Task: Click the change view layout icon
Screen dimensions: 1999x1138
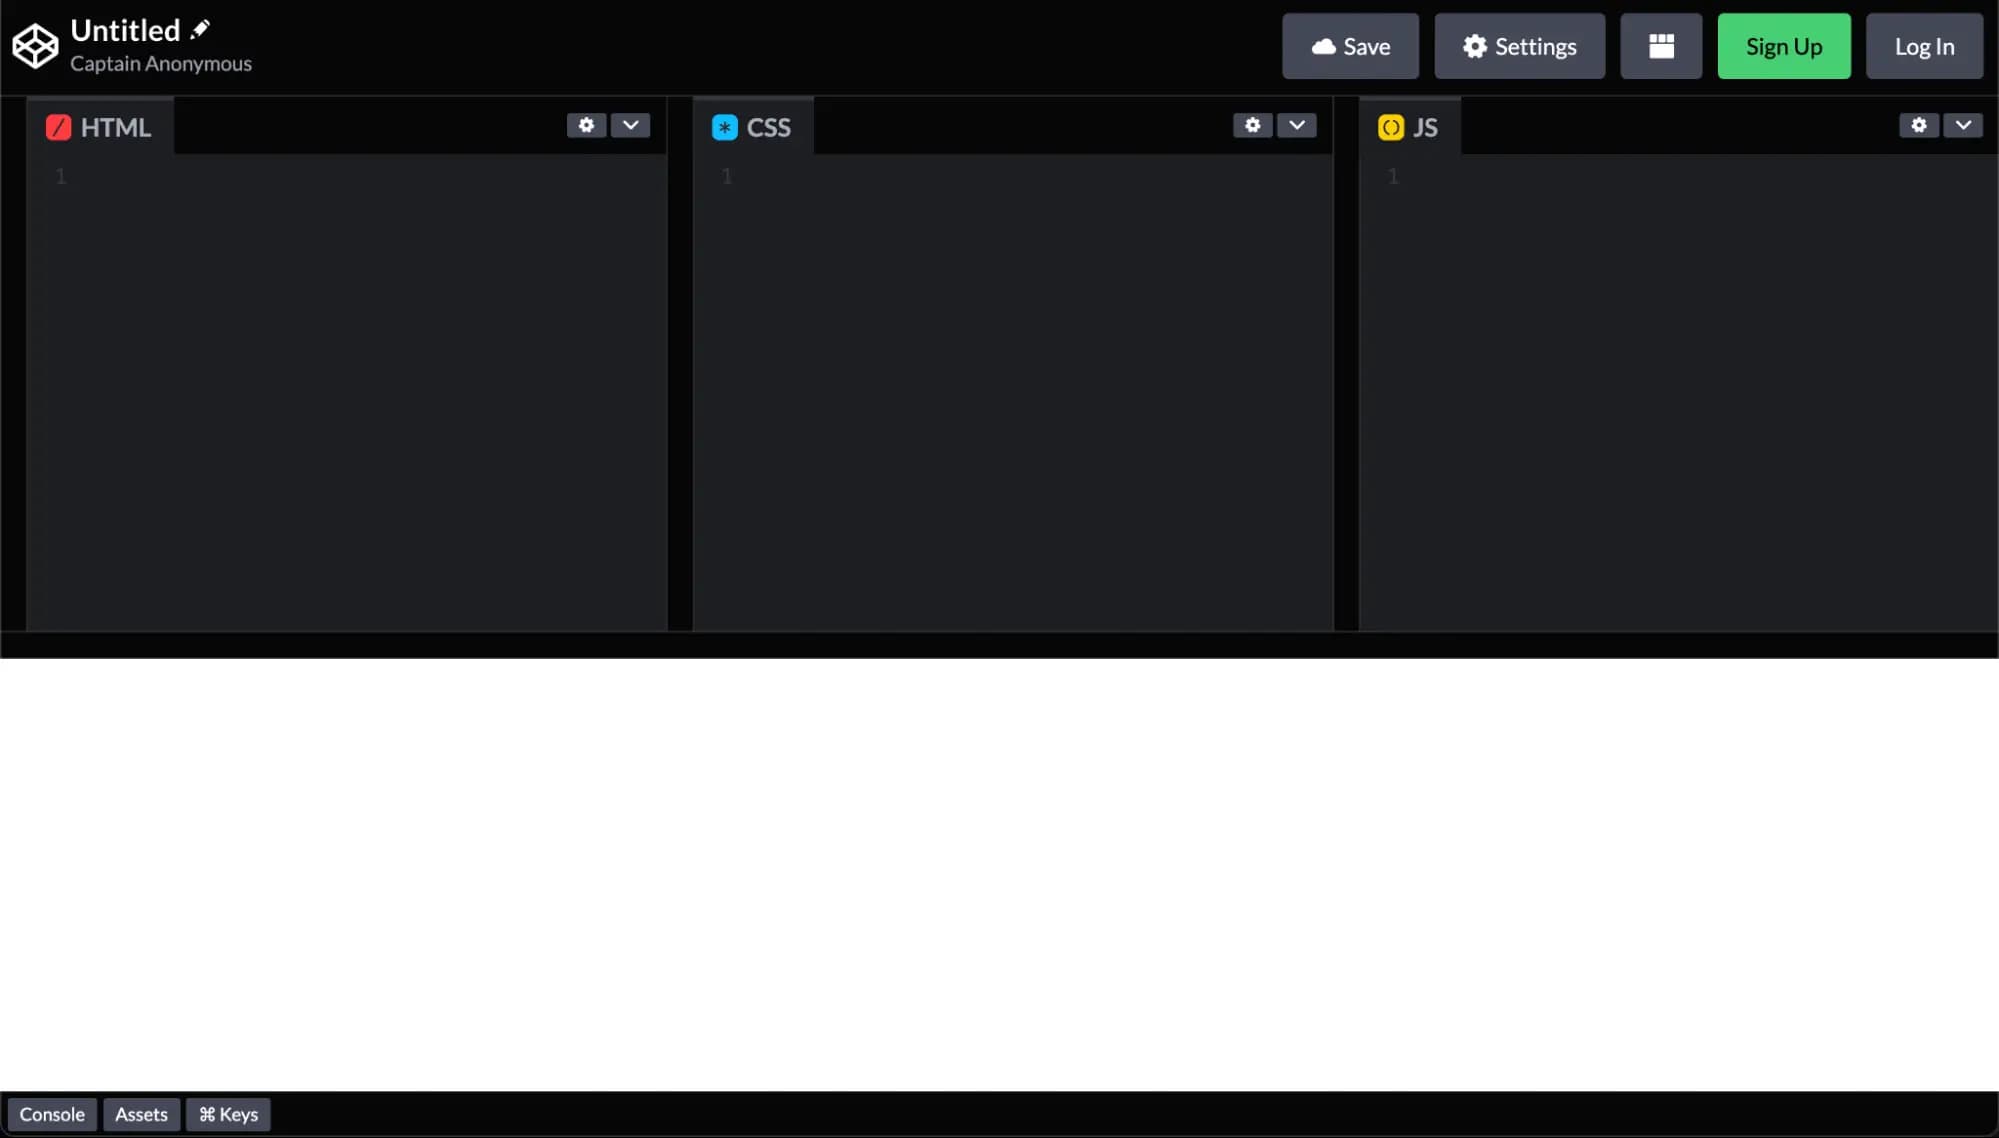Action: point(1660,45)
